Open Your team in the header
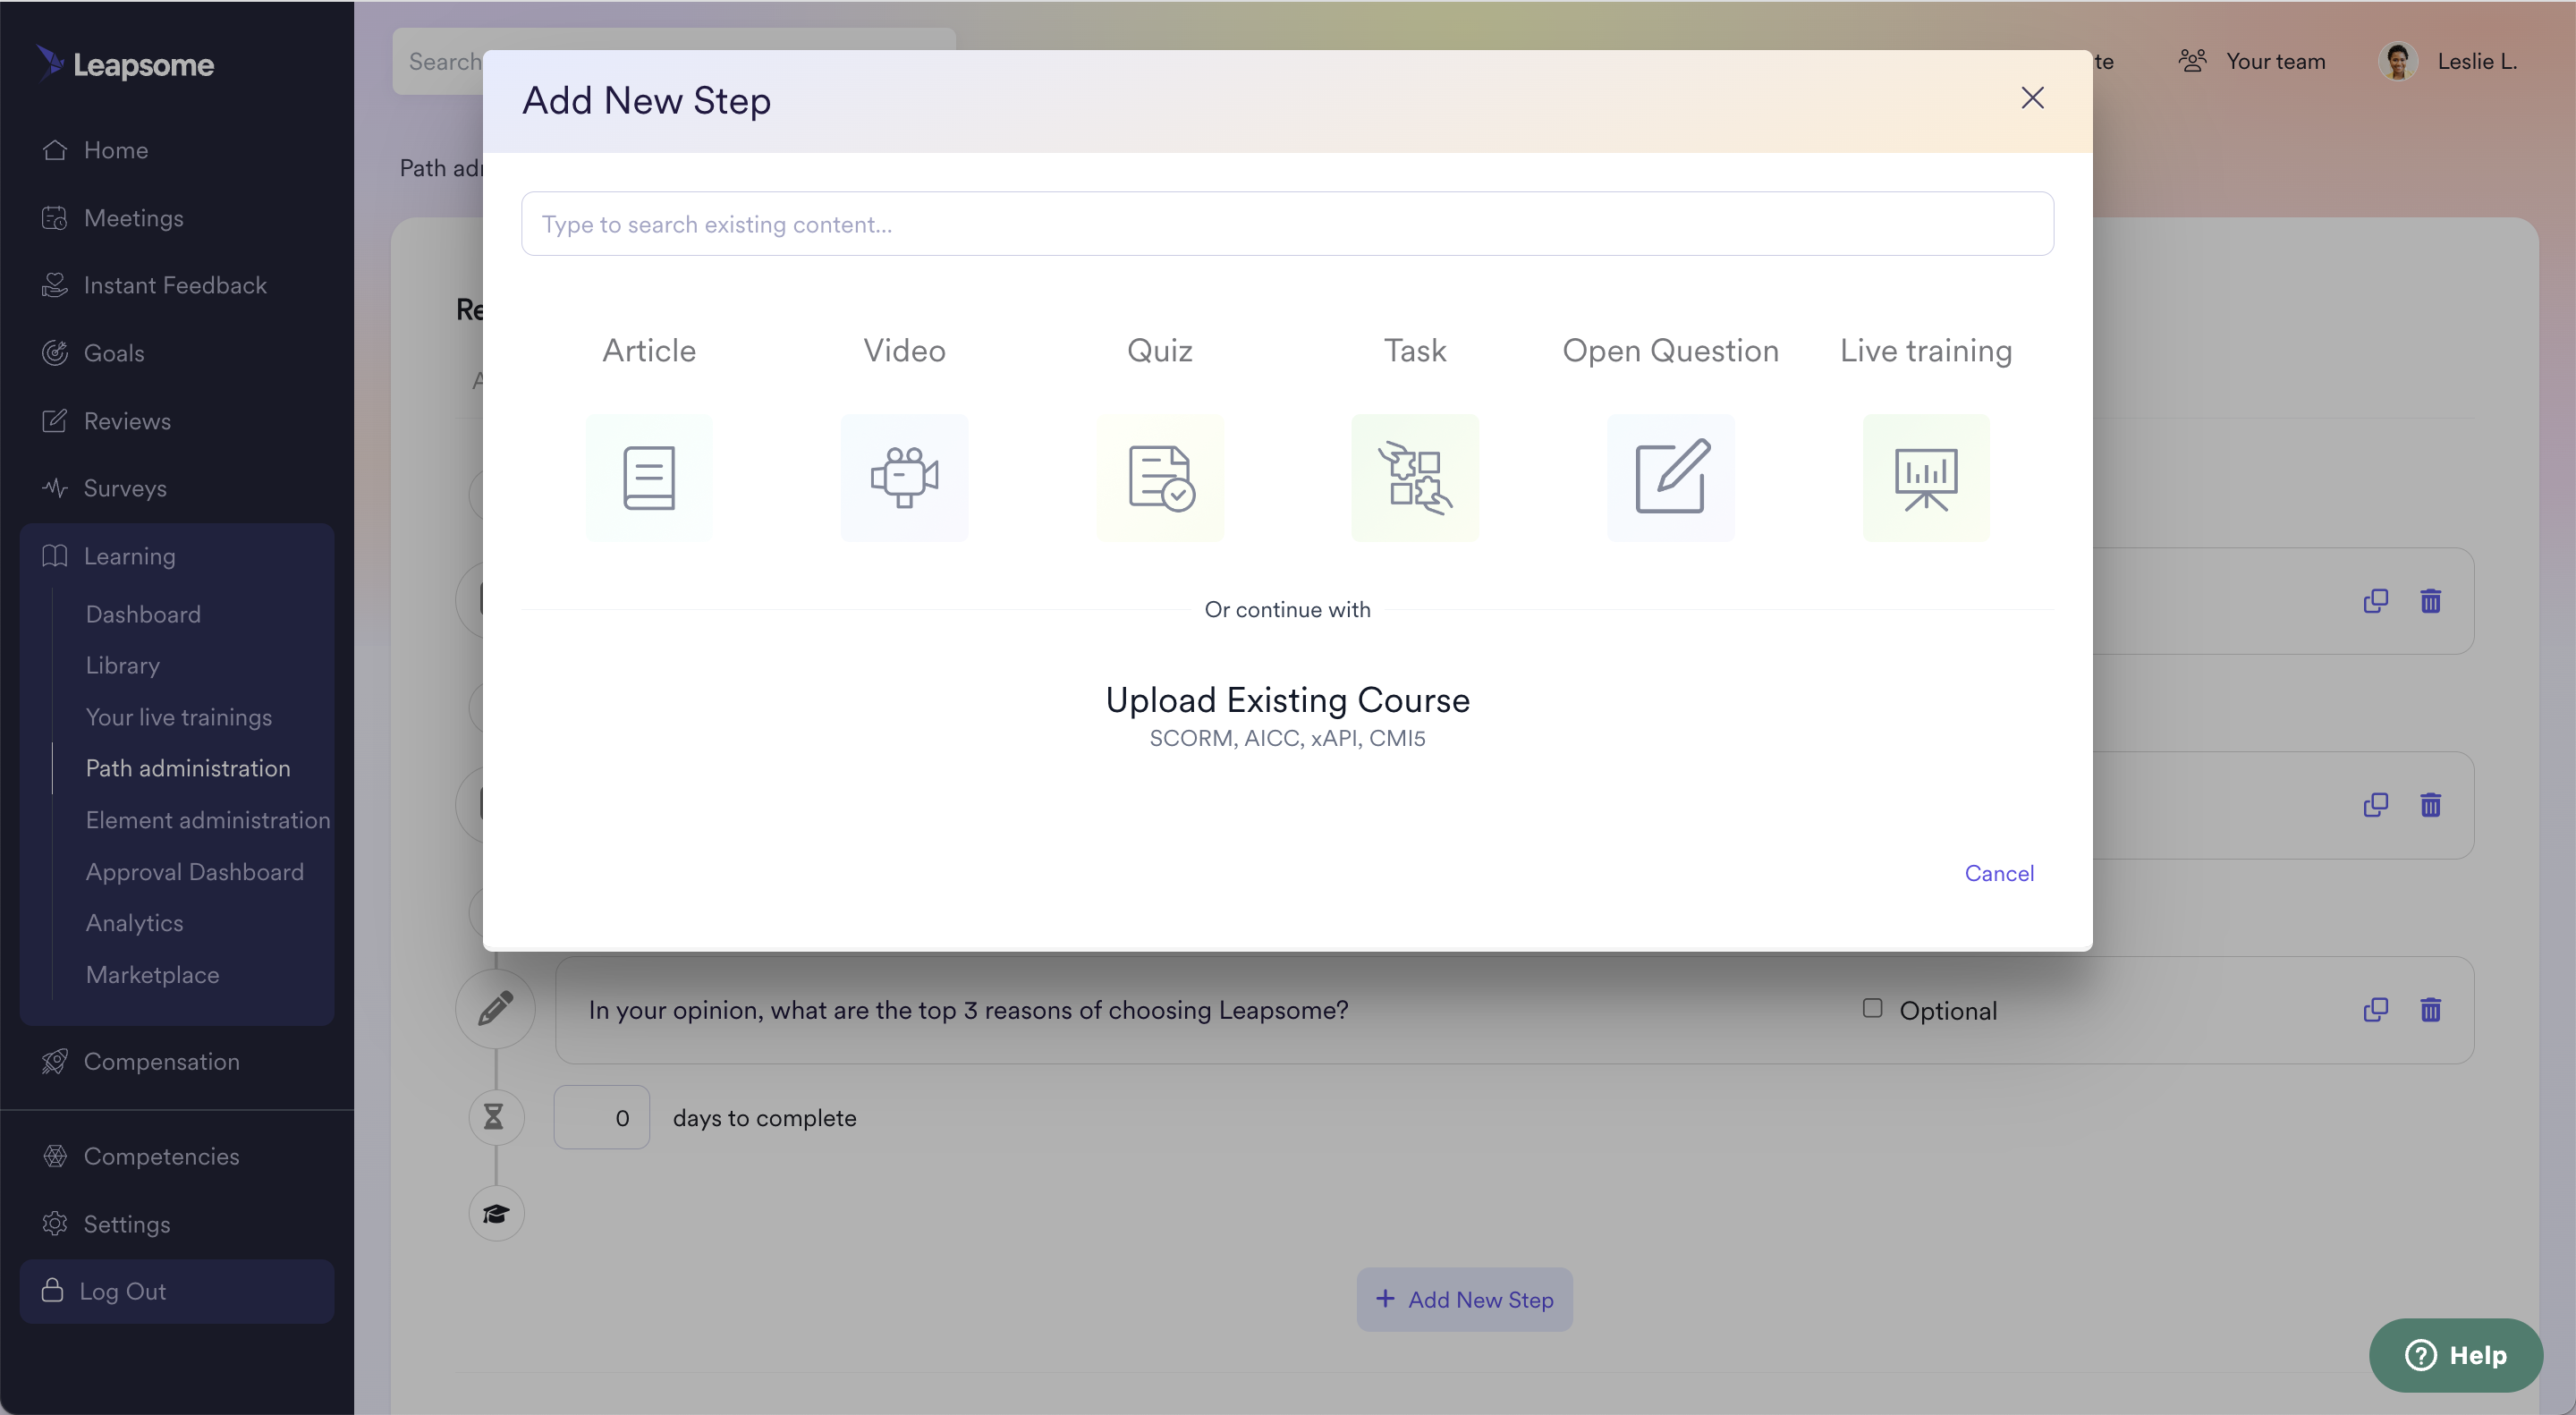This screenshot has width=2576, height=1415. tap(2252, 62)
